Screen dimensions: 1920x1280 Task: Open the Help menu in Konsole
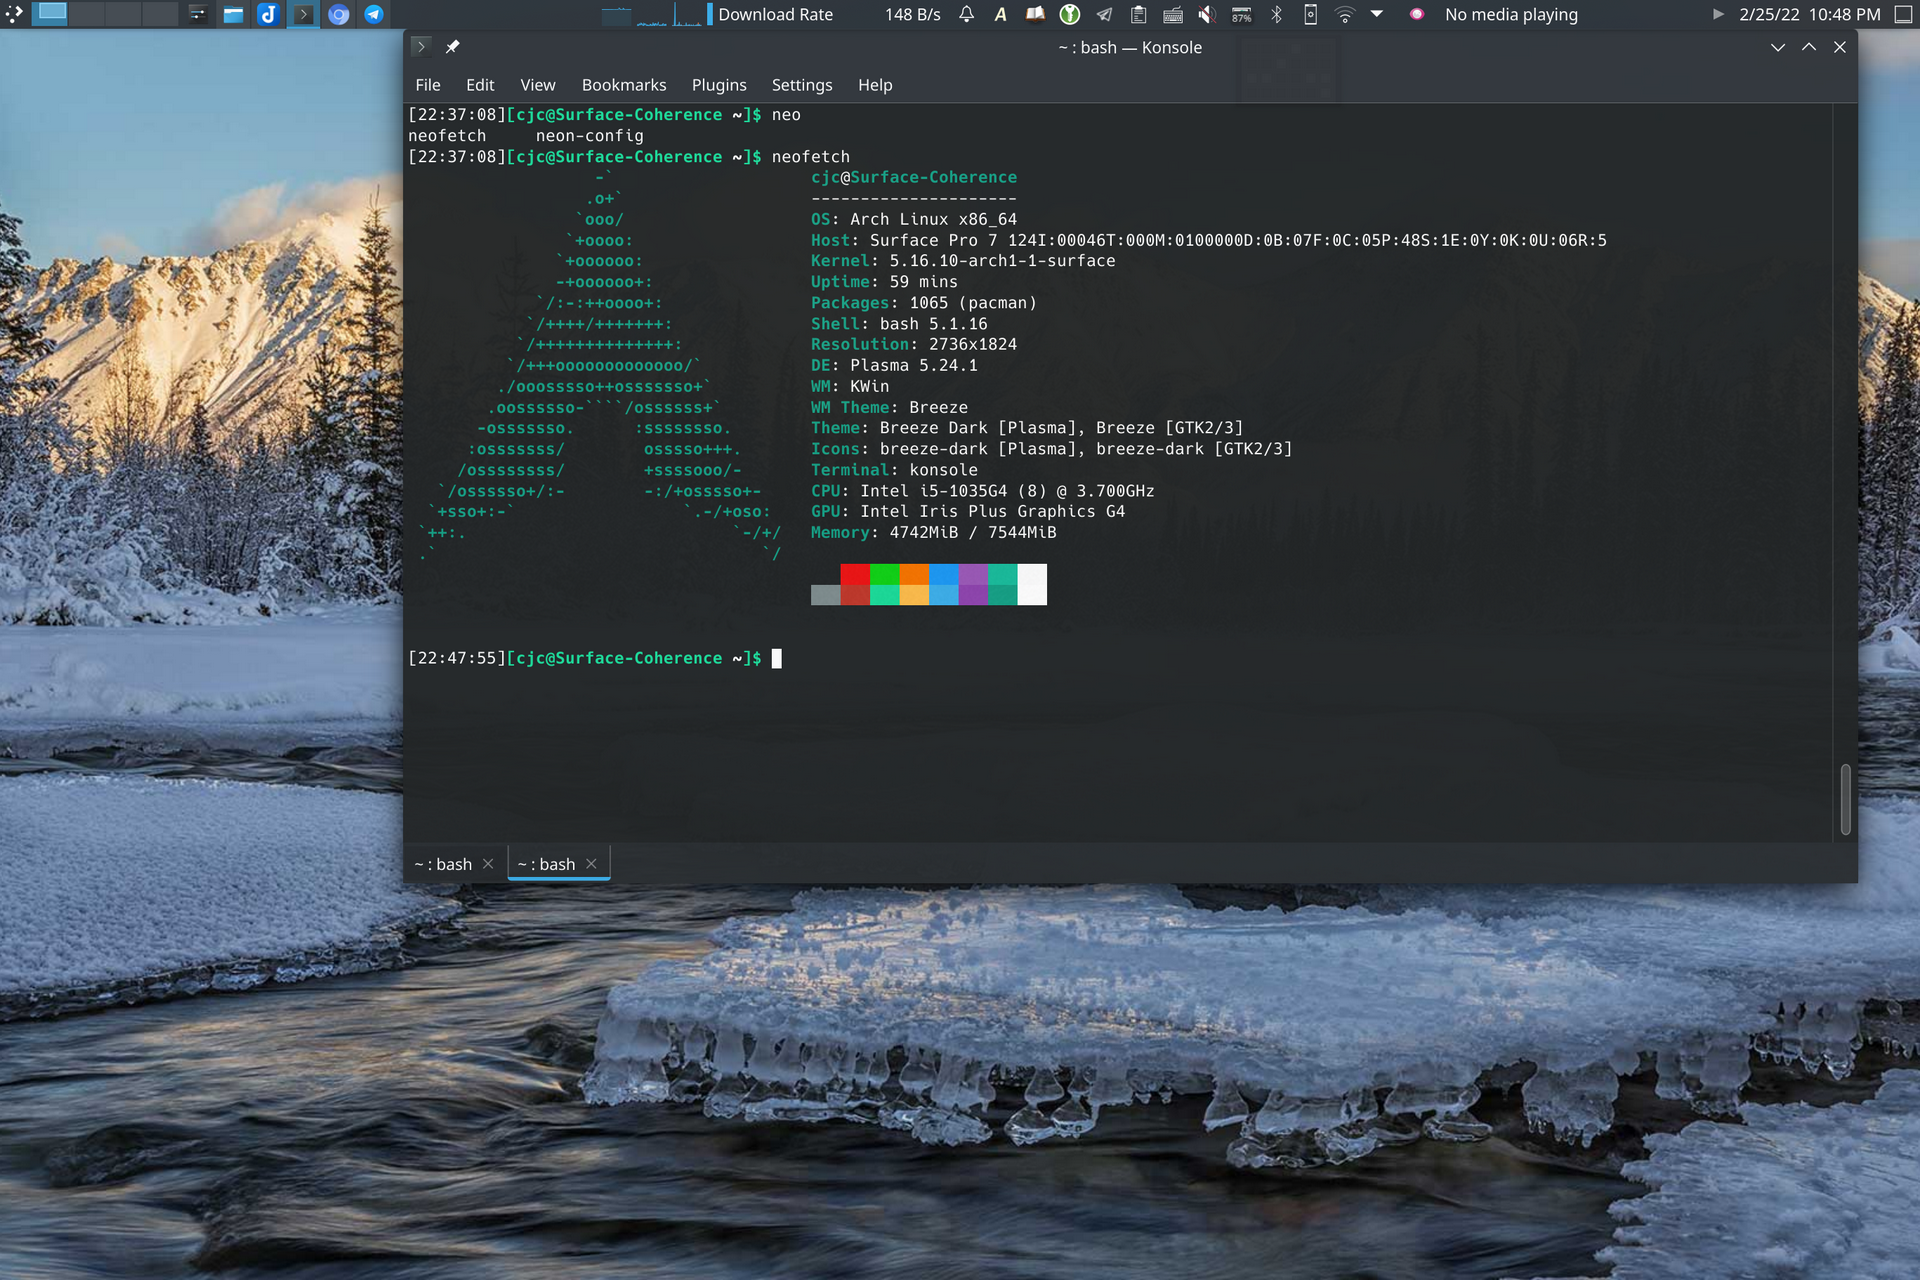pos(875,85)
